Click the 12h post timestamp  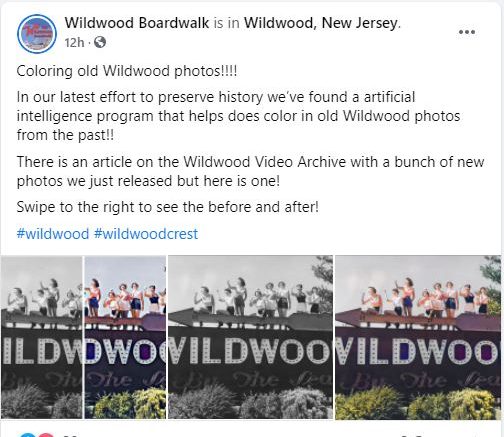coord(74,43)
